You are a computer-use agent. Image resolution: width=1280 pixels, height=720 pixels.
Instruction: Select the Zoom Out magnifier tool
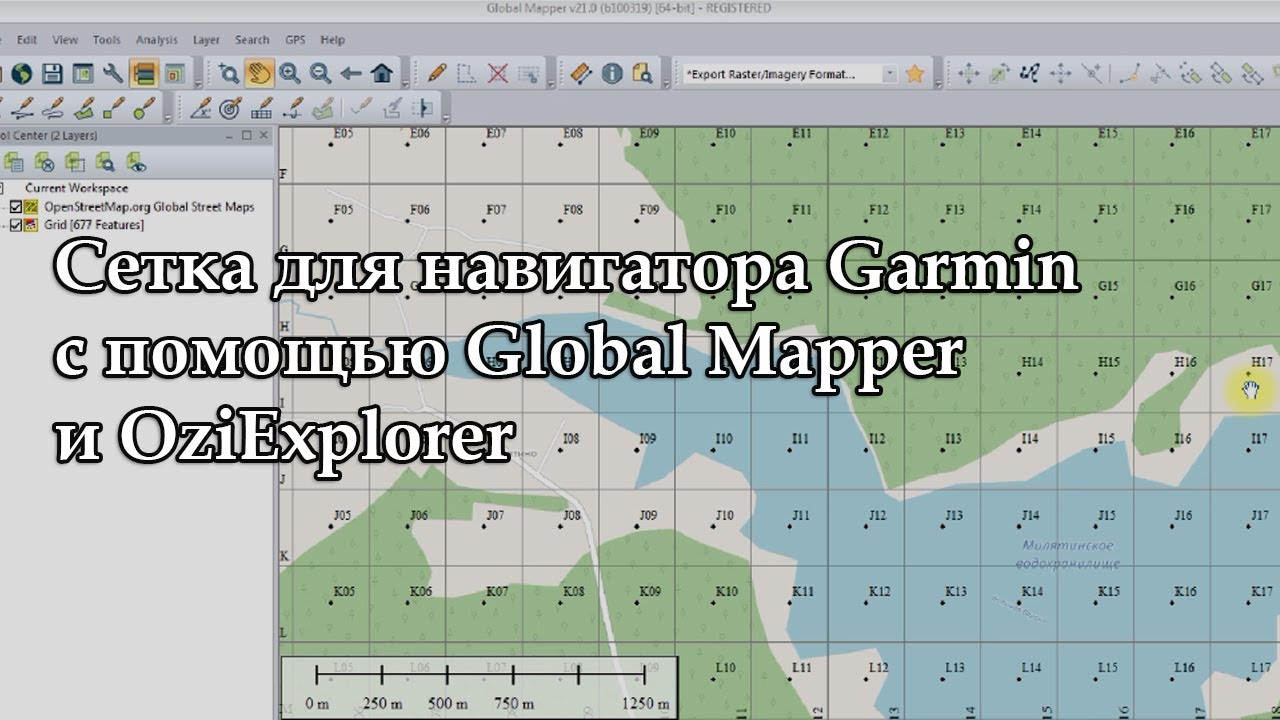(x=320, y=73)
